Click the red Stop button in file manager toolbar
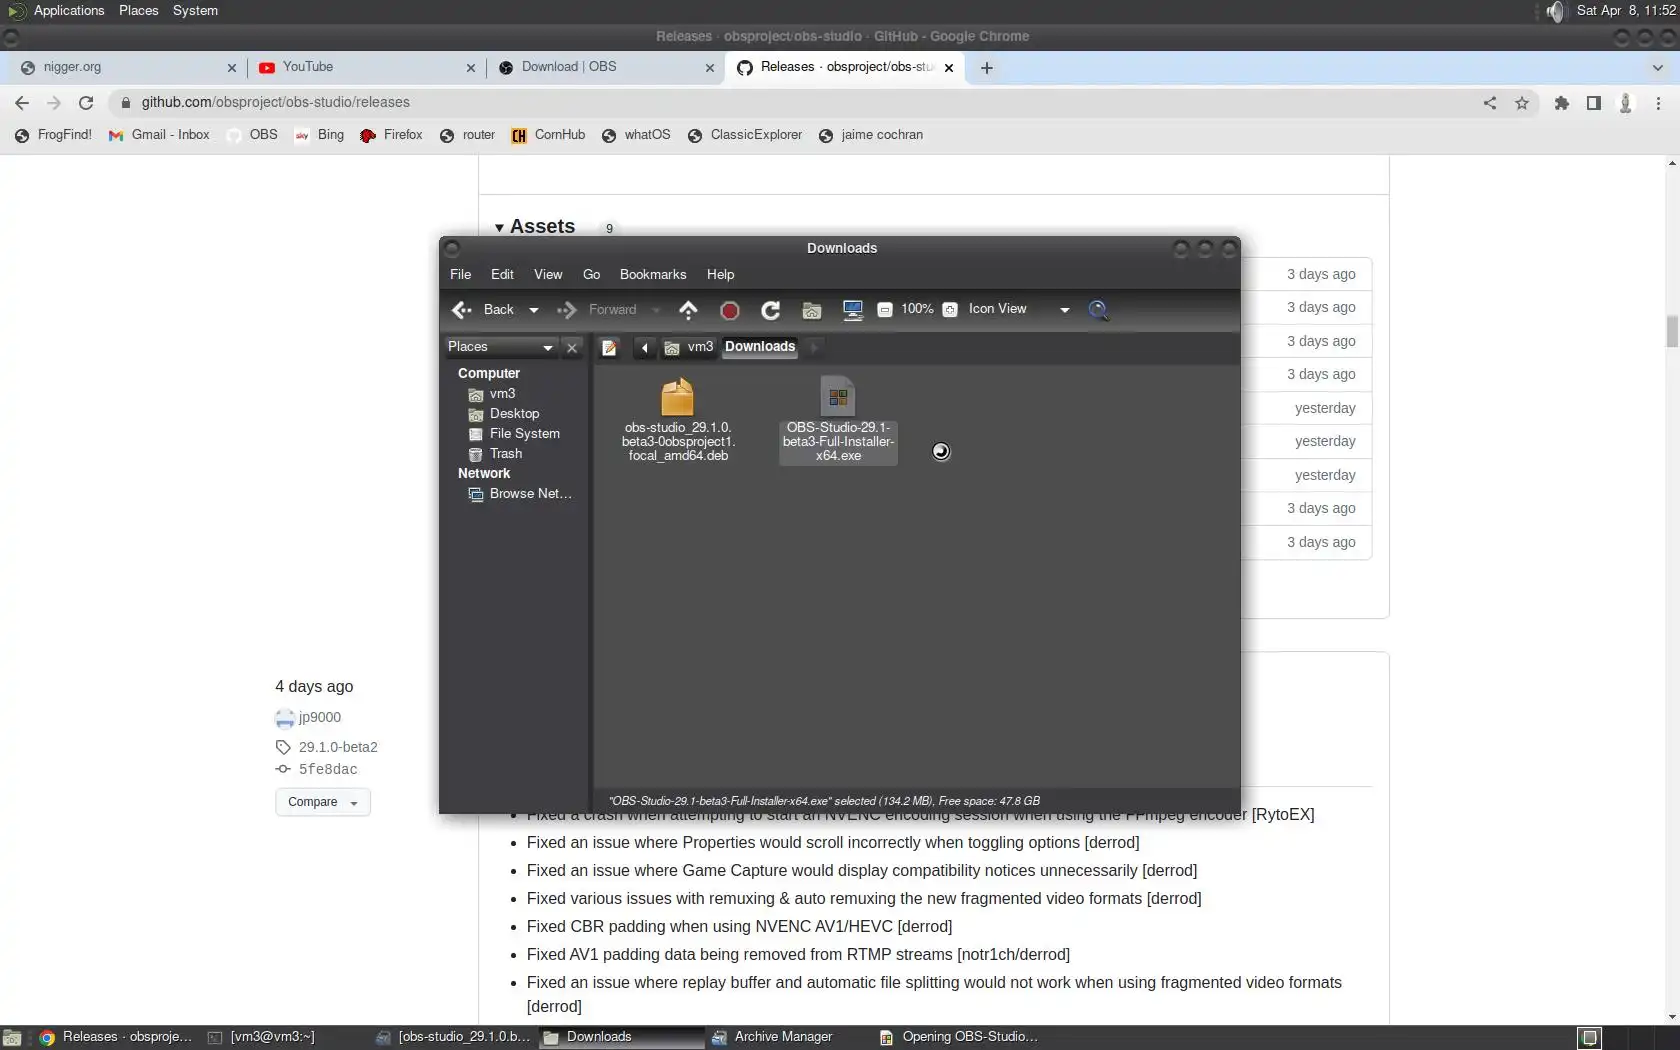This screenshot has width=1680, height=1050. tap(730, 310)
